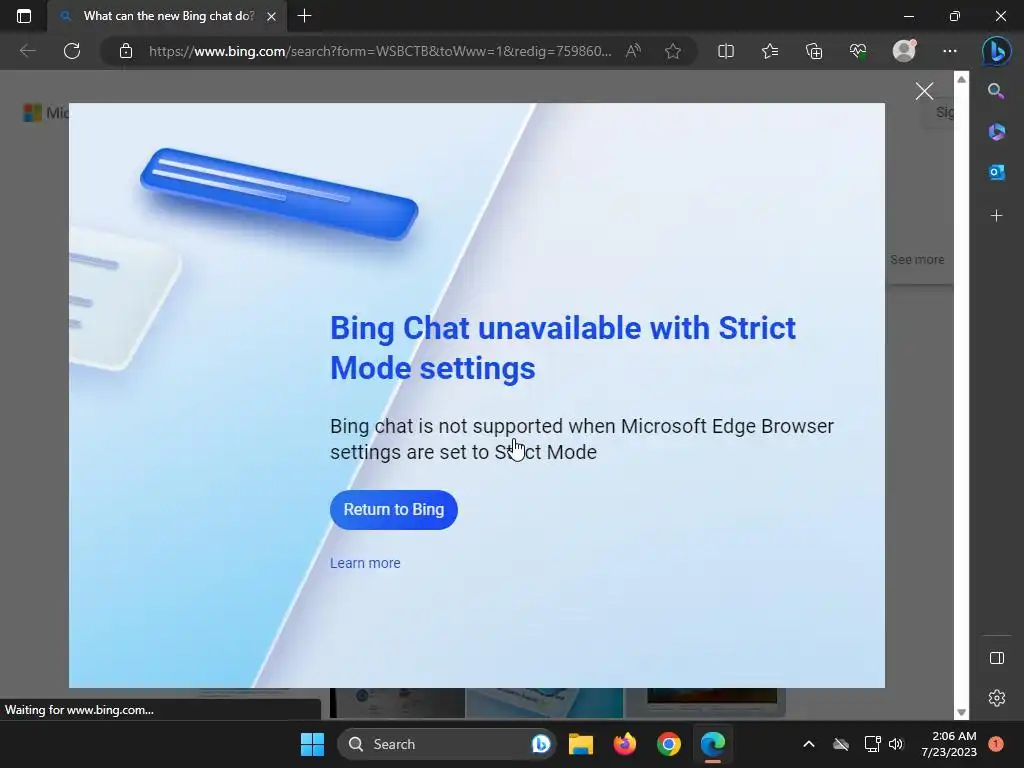Click the page scrollbar down arrow
Viewport: 1024px width, 768px height.
point(961,712)
